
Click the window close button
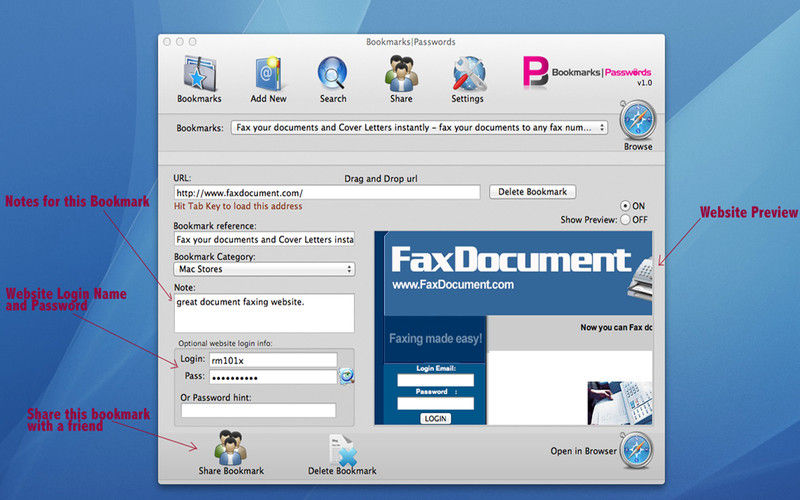167,42
